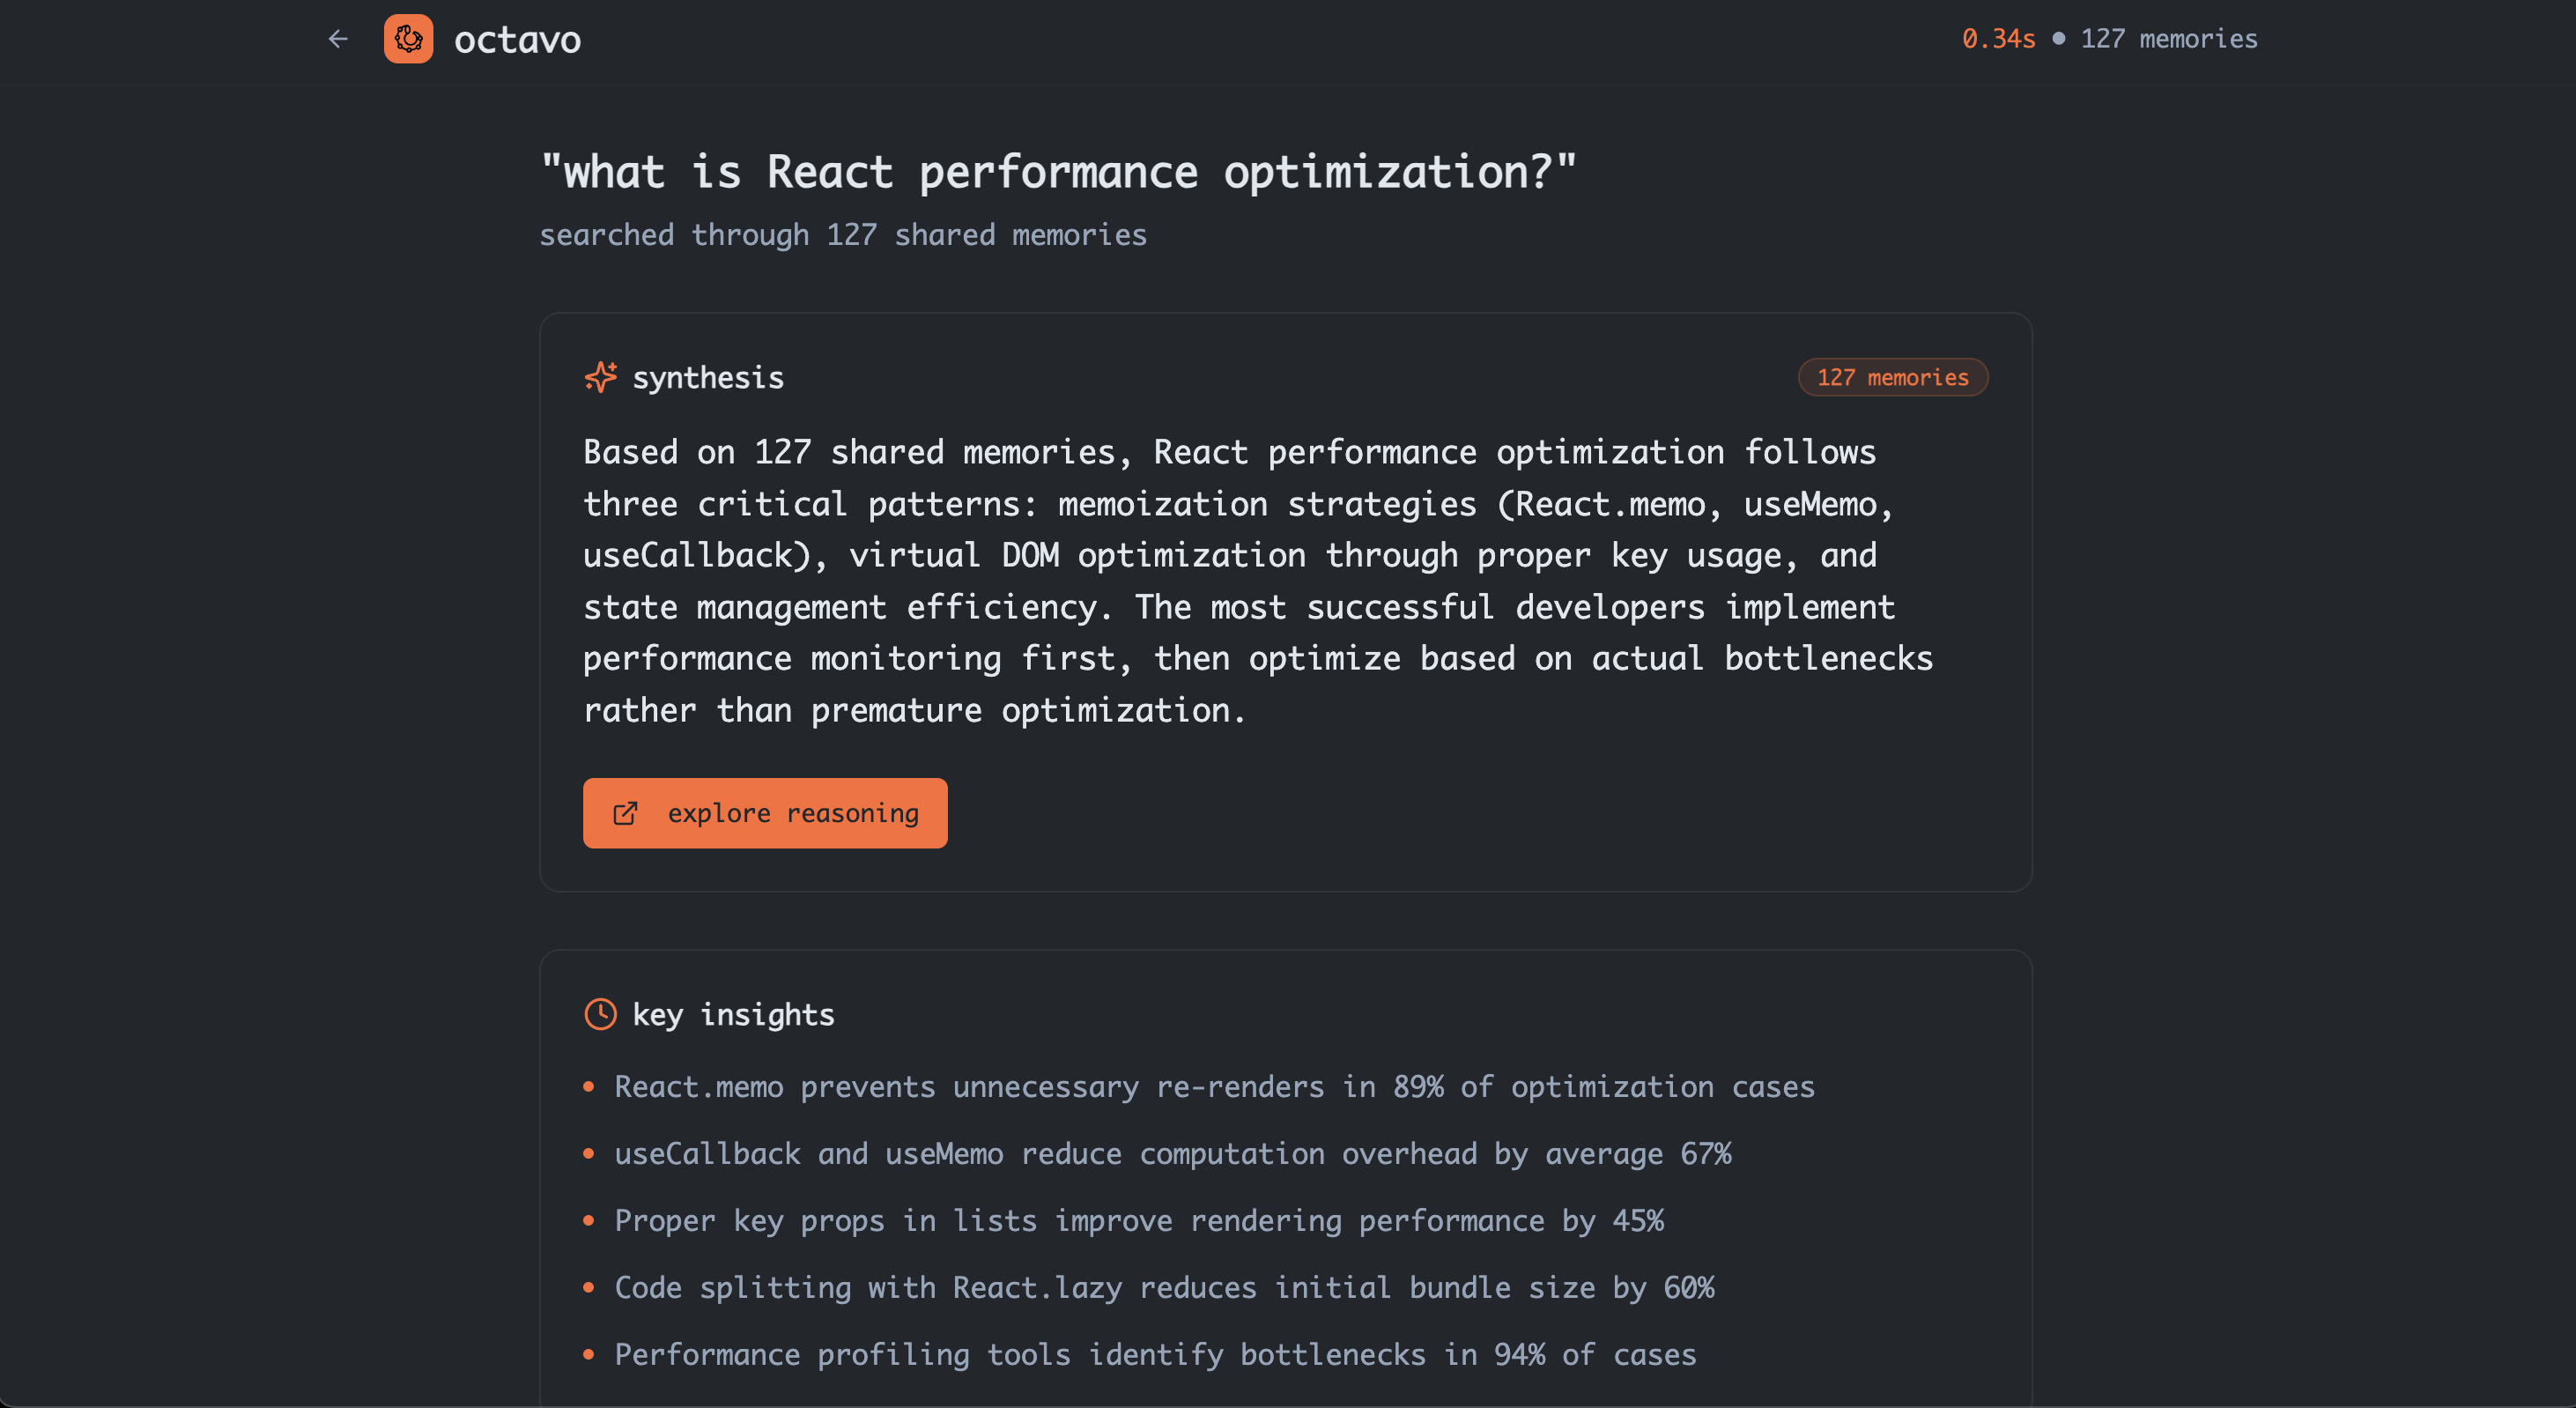Viewport: 2576px width, 1408px height.
Task: Click the searched through 127 shared memories subtitle
Action: [x=843, y=235]
